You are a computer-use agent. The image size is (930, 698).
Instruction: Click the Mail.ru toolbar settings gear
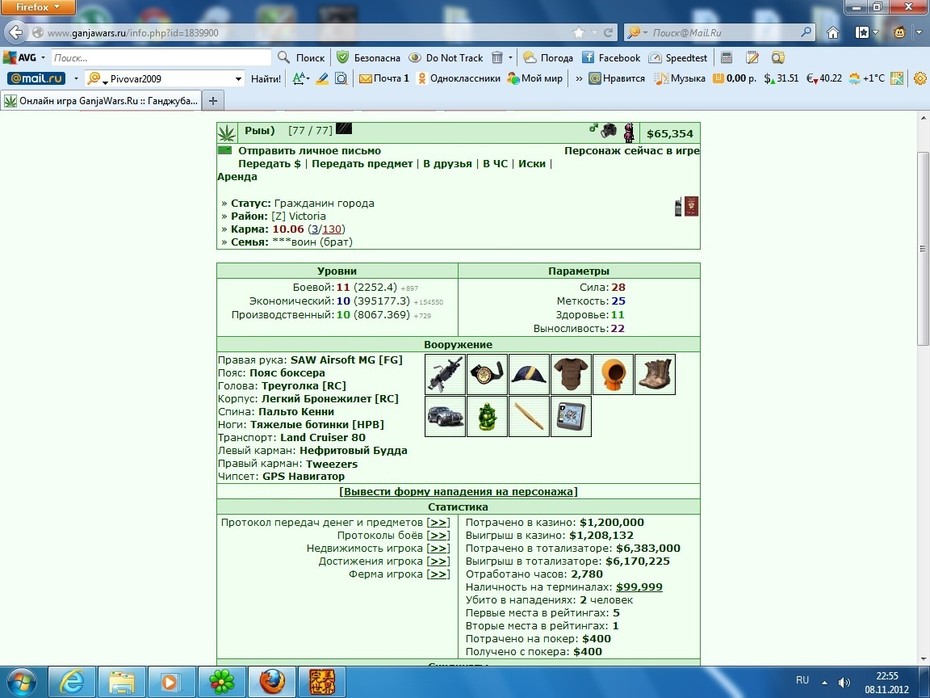coord(920,78)
